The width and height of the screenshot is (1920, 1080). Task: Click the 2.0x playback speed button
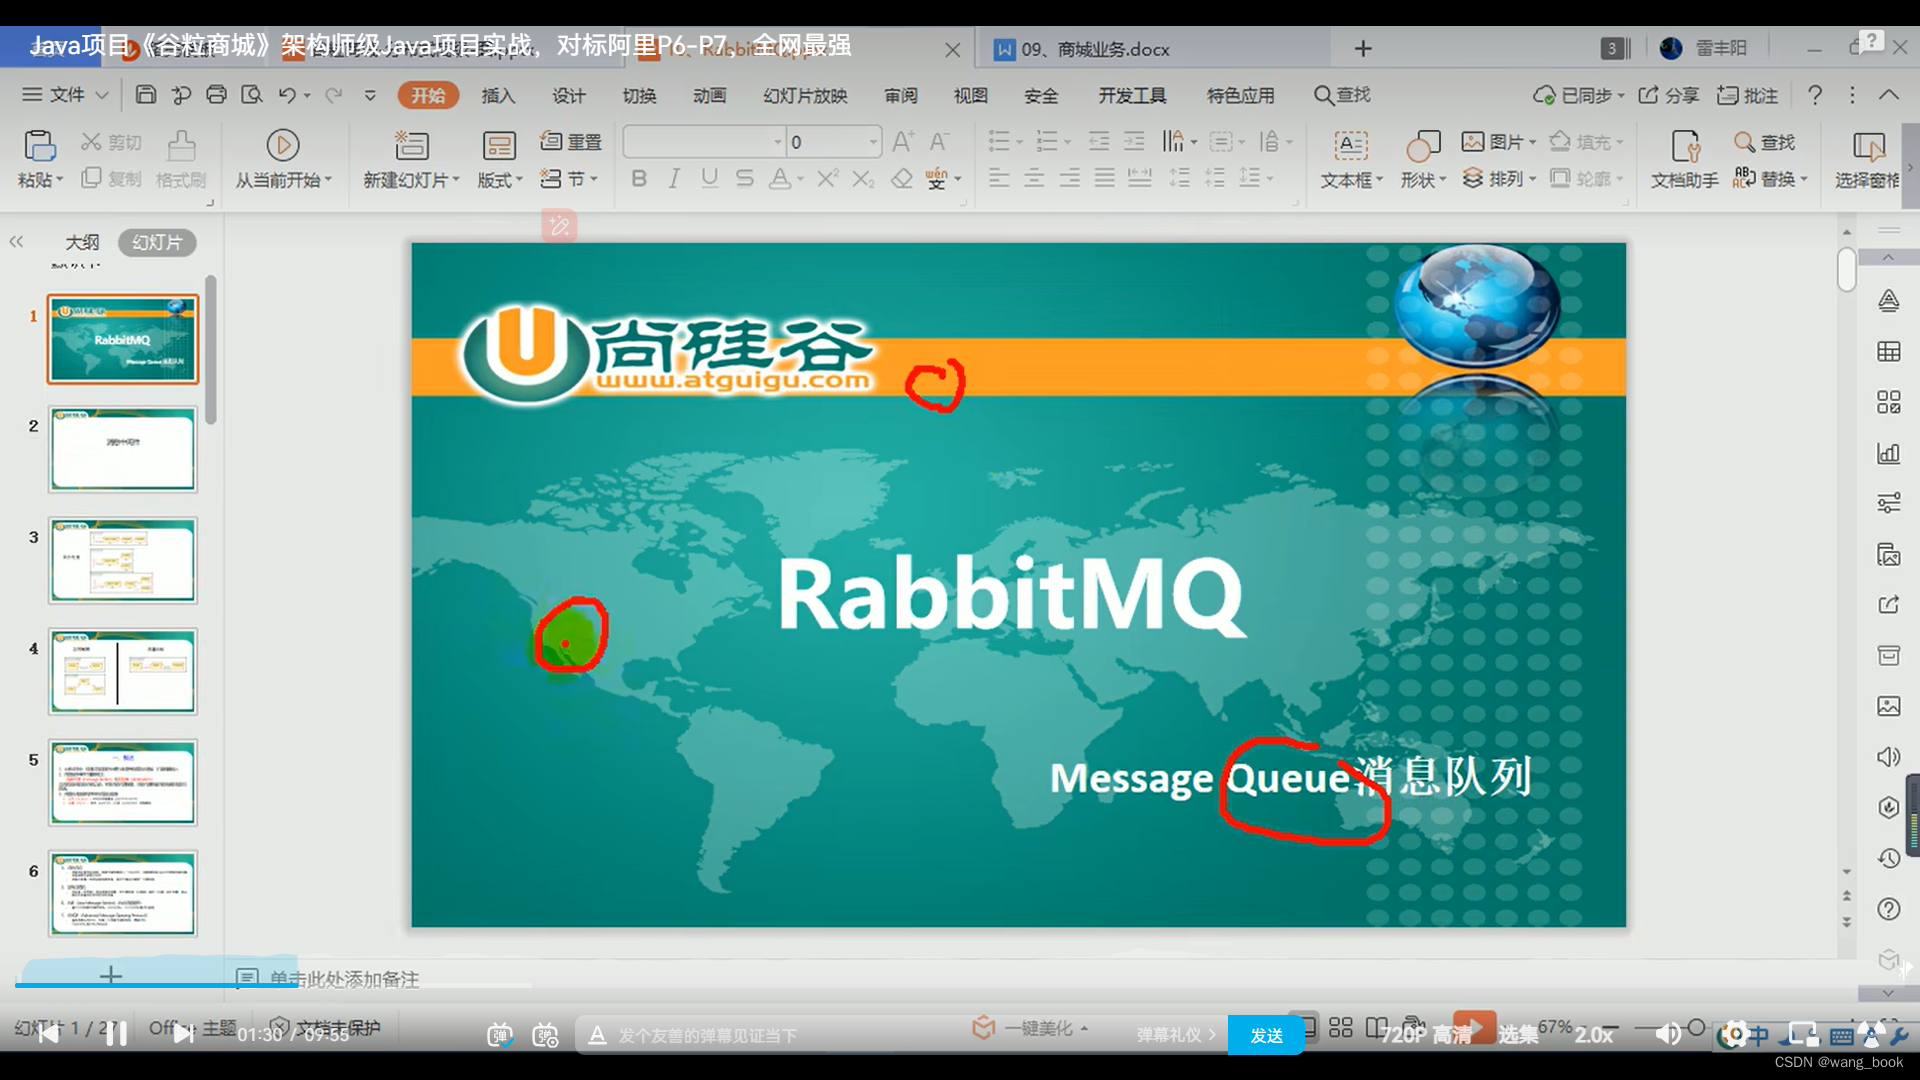pyautogui.click(x=1594, y=1035)
